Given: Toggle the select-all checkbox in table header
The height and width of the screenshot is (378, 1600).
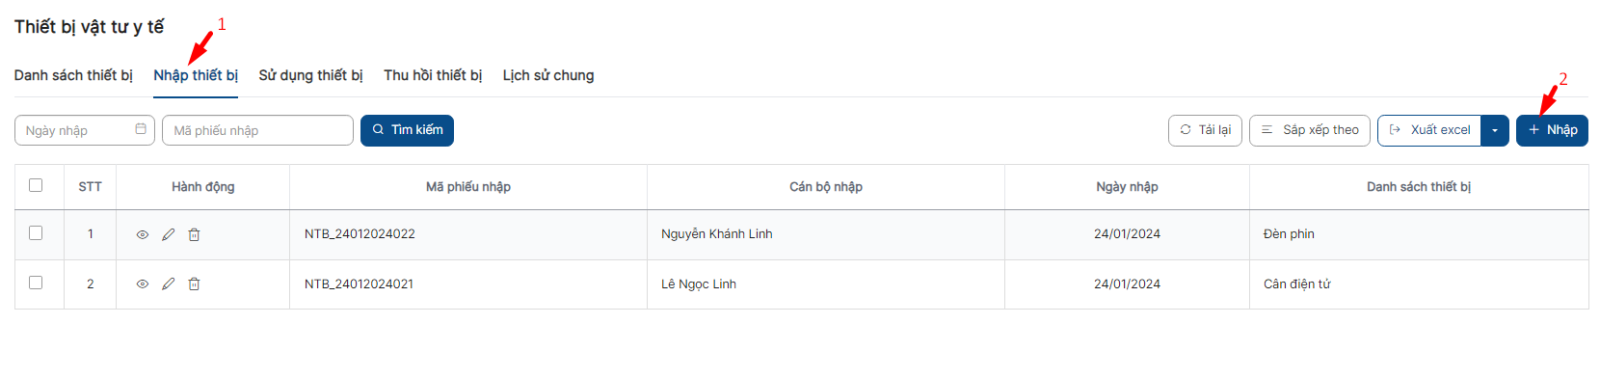Looking at the screenshot, I should (x=36, y=185).
